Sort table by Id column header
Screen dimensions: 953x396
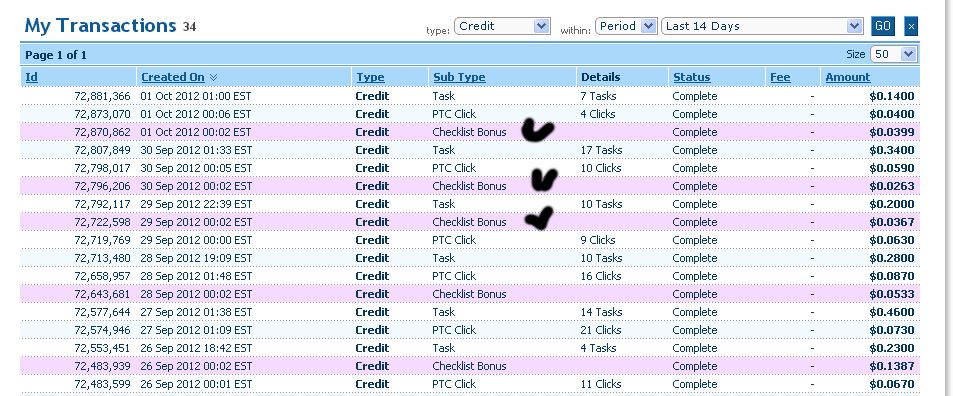point(32,77)
